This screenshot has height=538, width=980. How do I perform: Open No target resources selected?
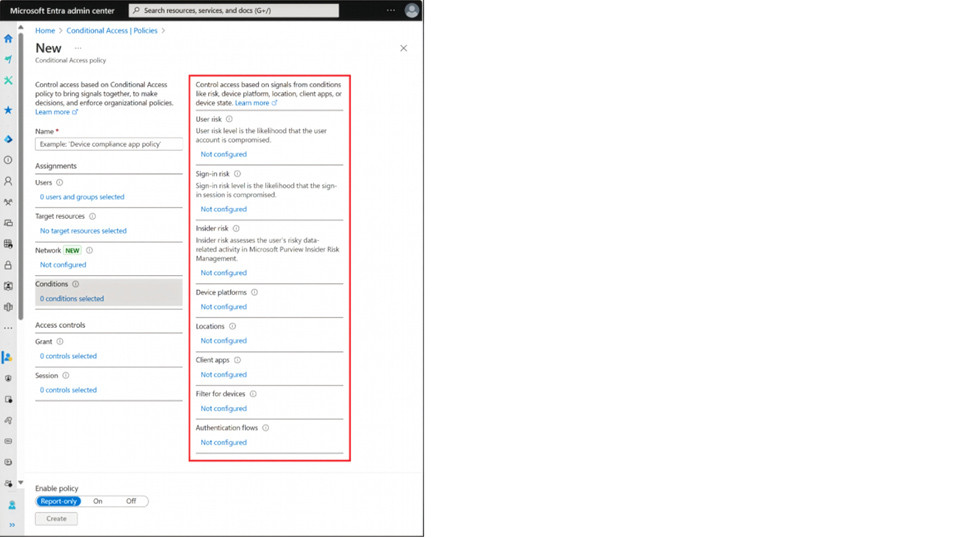pos(83,231)
